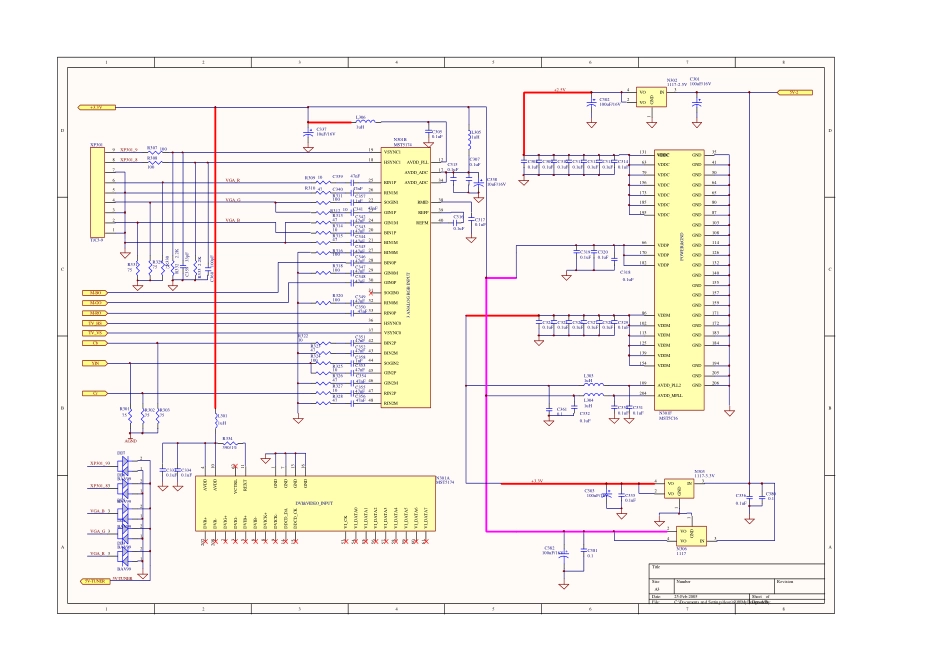950x672 pixels.
Task: Select the Cb input port
Action: [95, 342]
